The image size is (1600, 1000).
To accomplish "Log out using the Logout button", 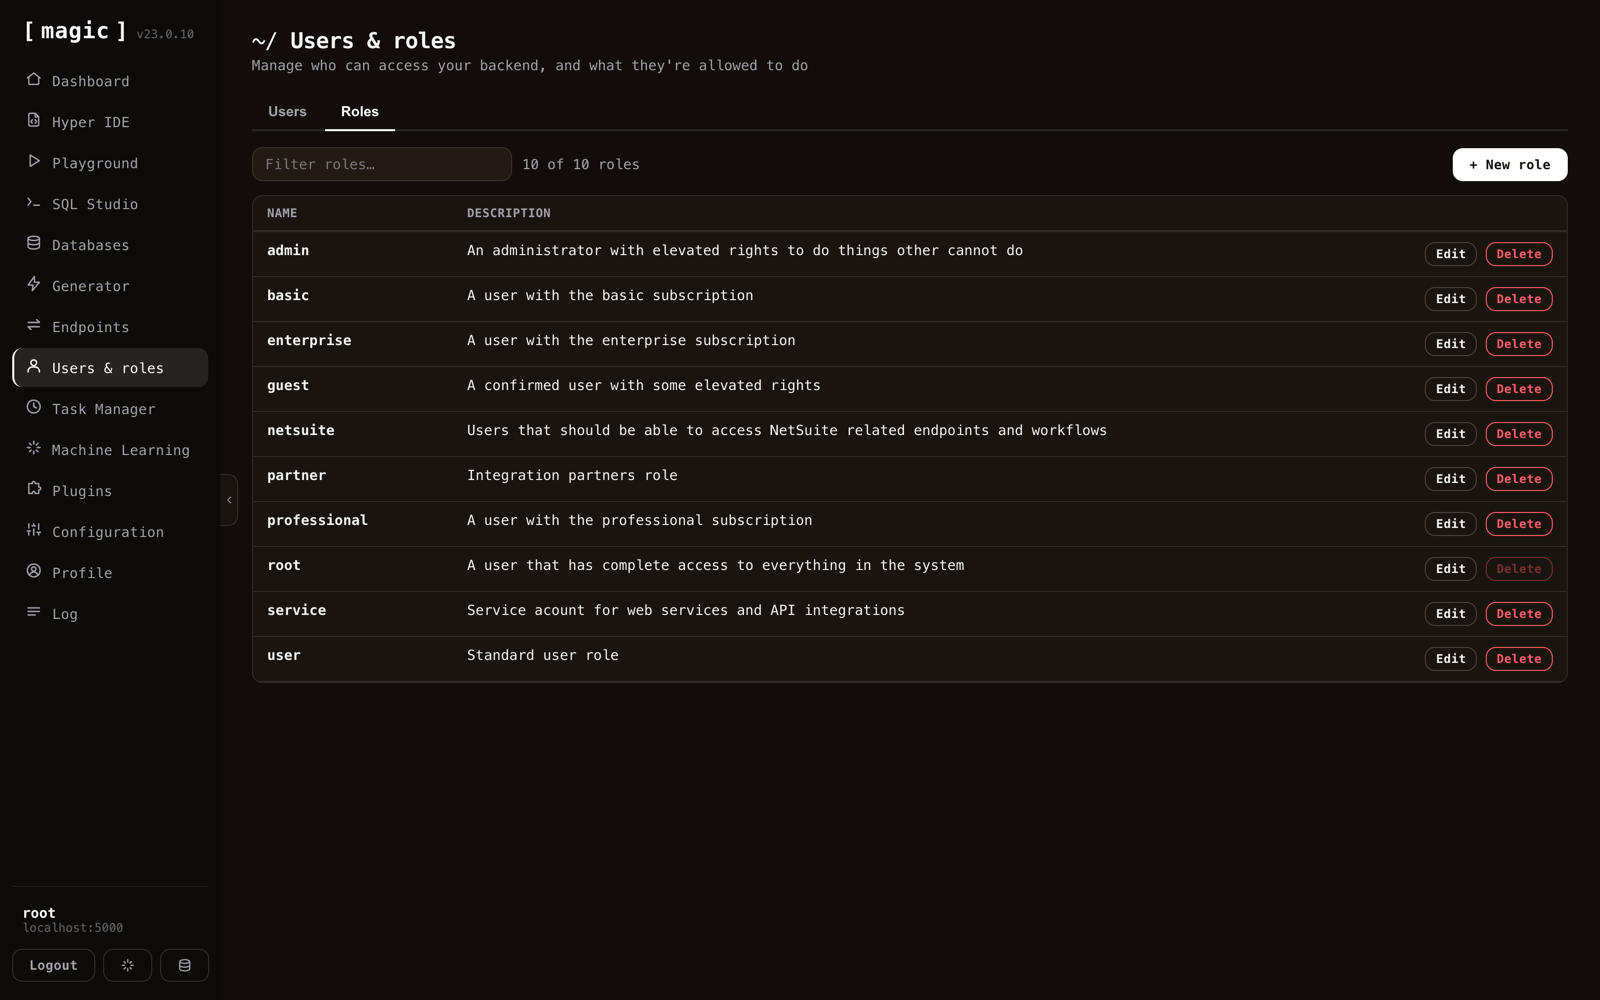I will (54, 965).
